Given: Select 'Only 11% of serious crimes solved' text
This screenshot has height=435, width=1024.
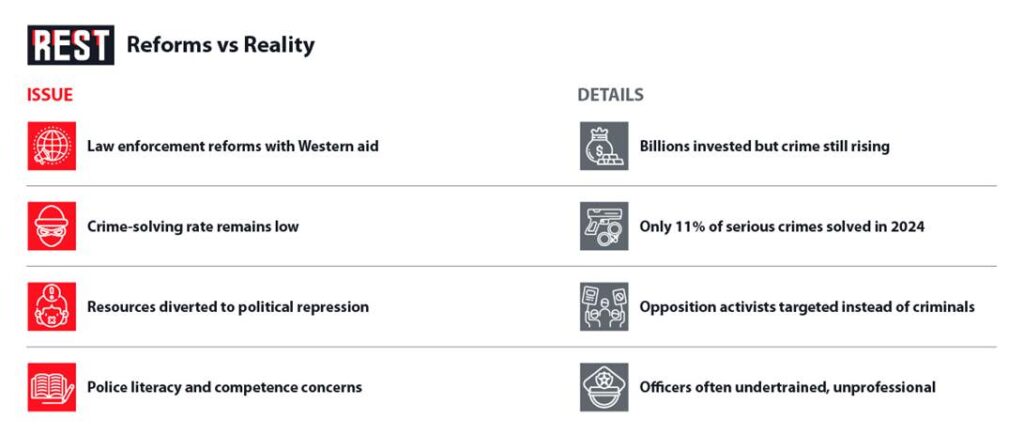Looking at the screenshot, I should 781,226.
